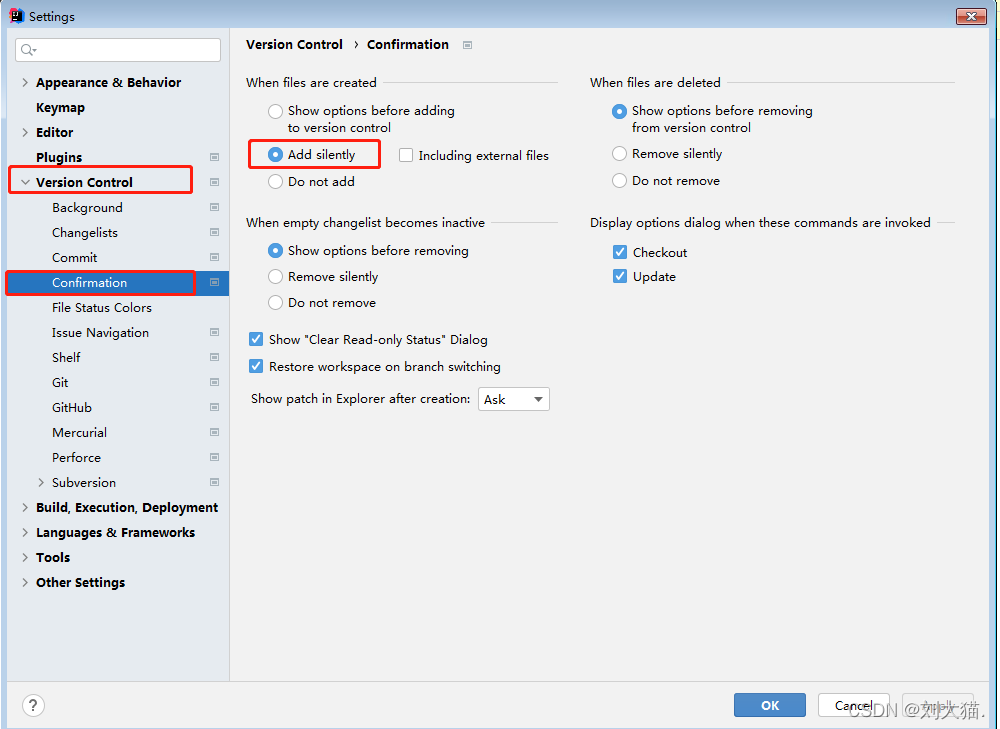Select Do not remove under files deleted
The height and width of the screenshot is (729, 1000).
[x=619, y=180]
